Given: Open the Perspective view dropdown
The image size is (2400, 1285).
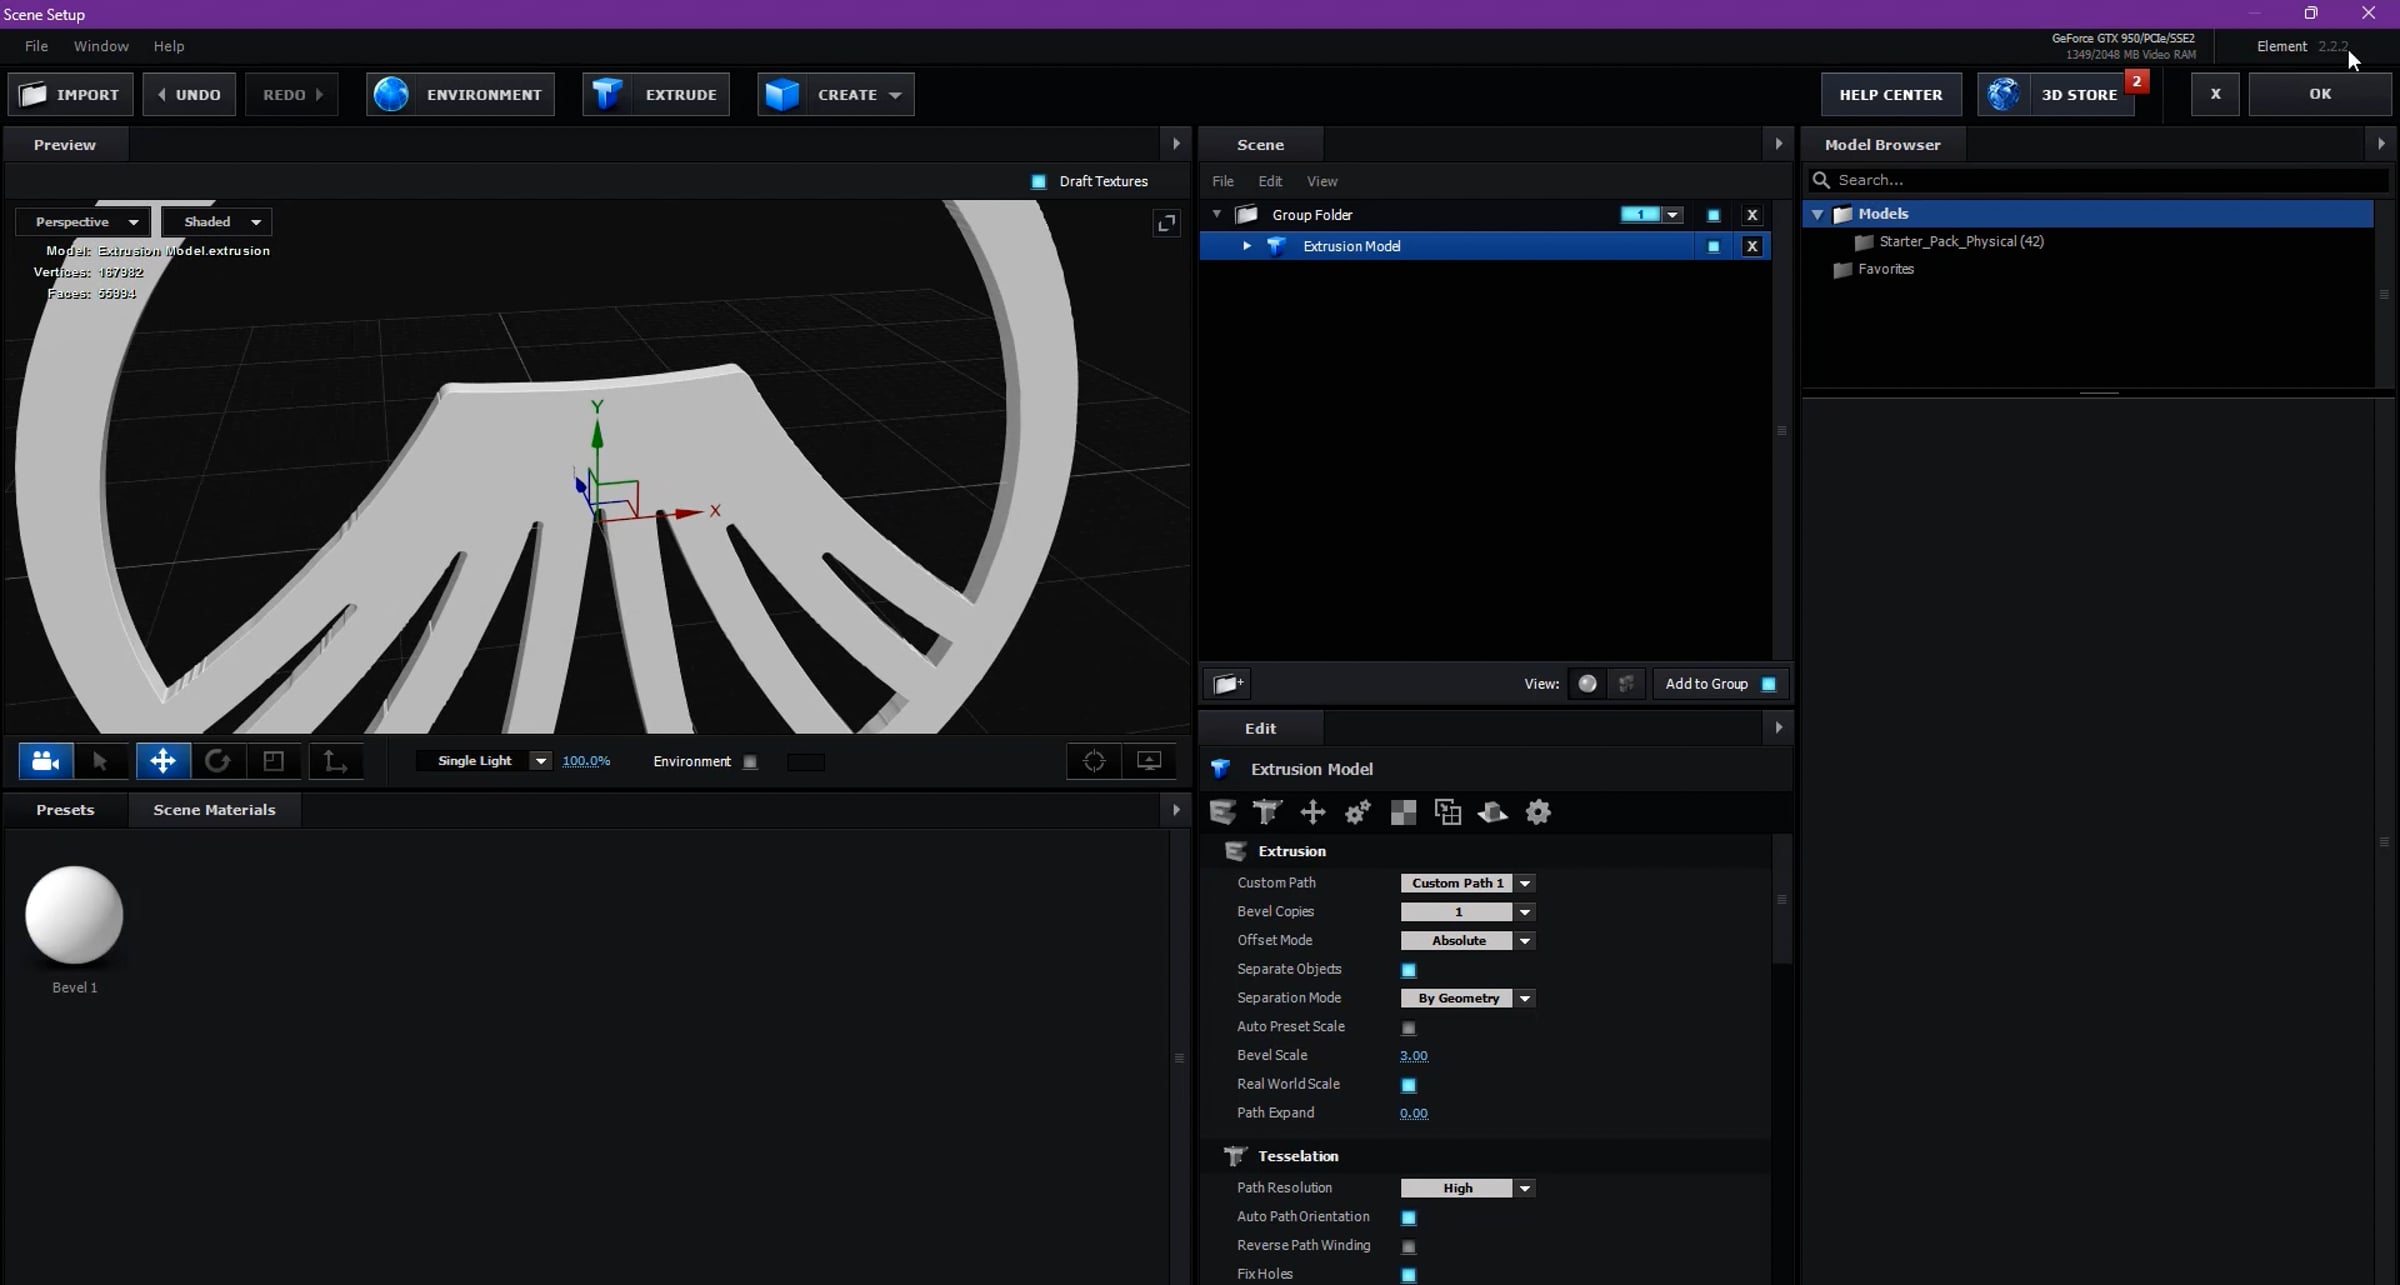Looking at the screenshot, I should tap(84, 222).
